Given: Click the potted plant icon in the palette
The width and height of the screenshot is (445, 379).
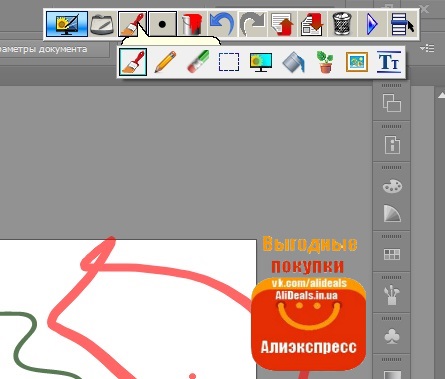Looking at the screenshot, I should tap(325, 62).
